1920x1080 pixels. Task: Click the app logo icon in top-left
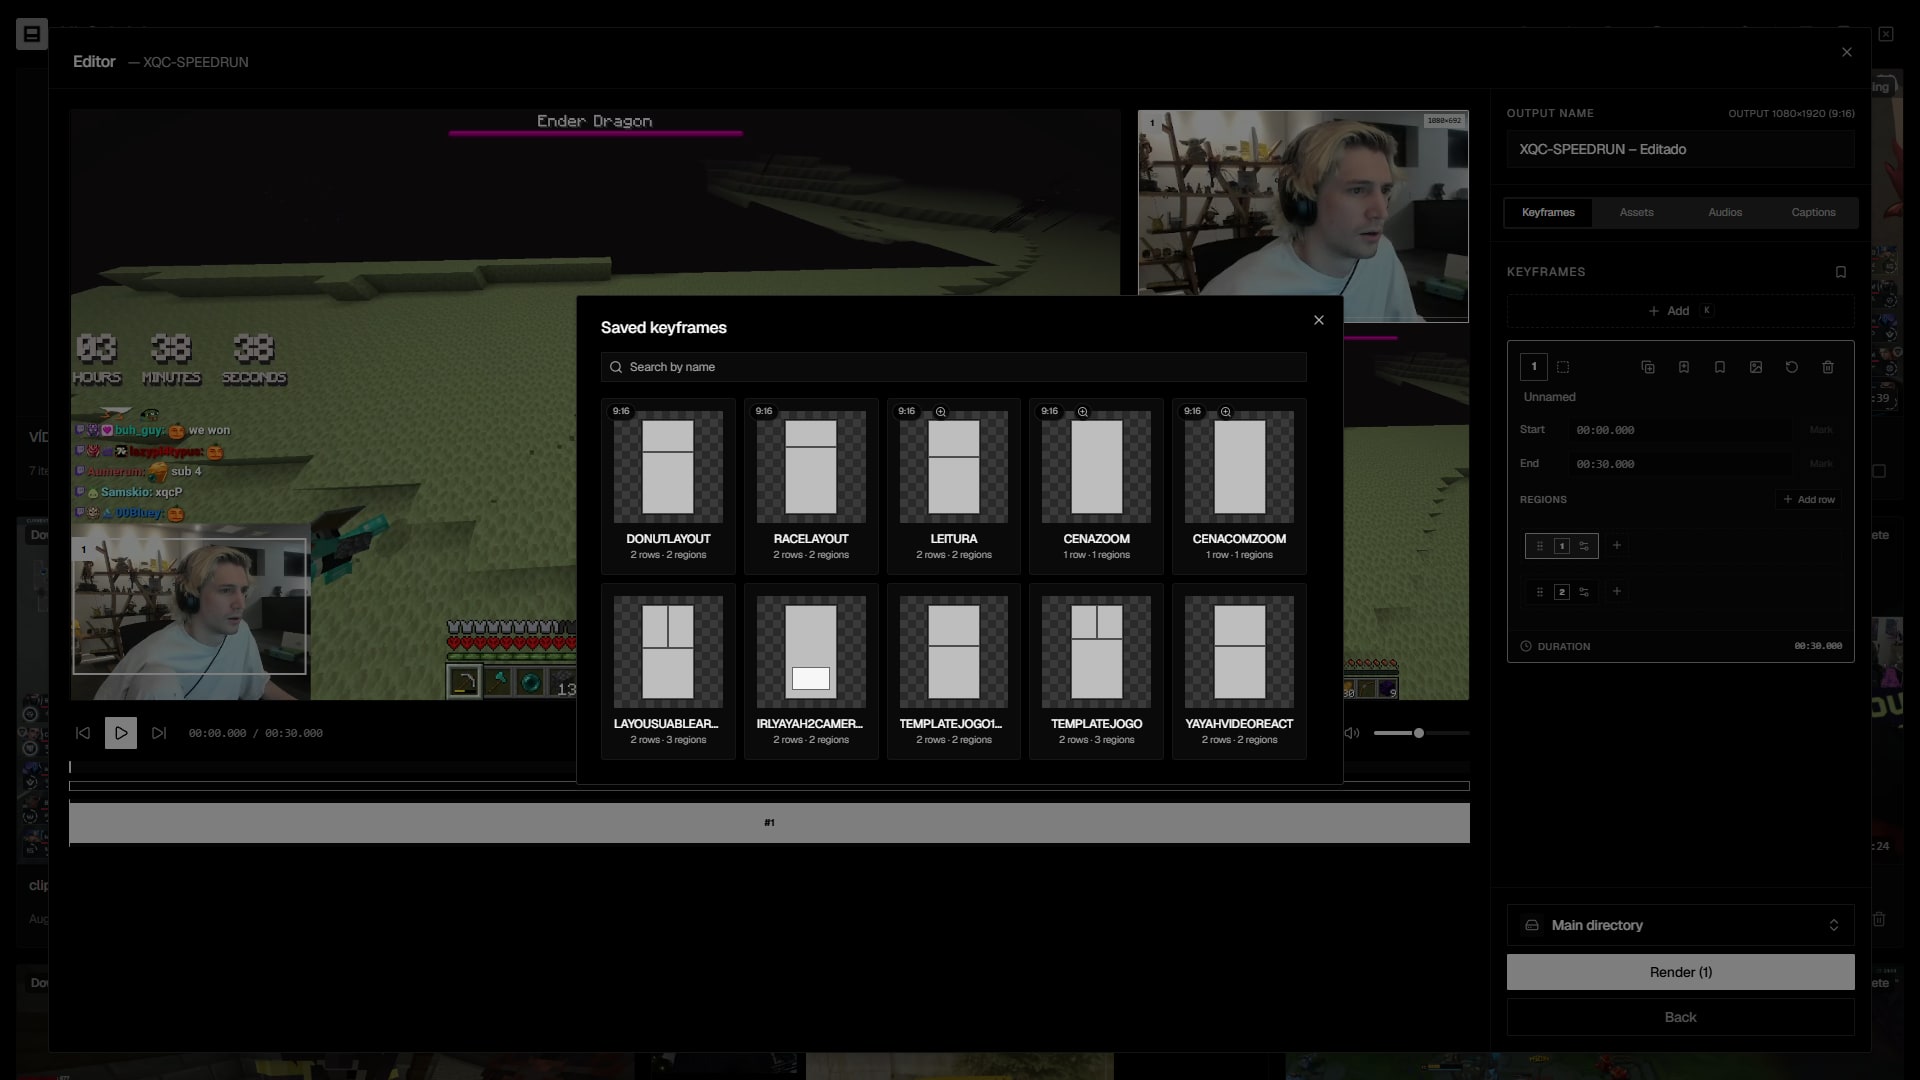31,35
